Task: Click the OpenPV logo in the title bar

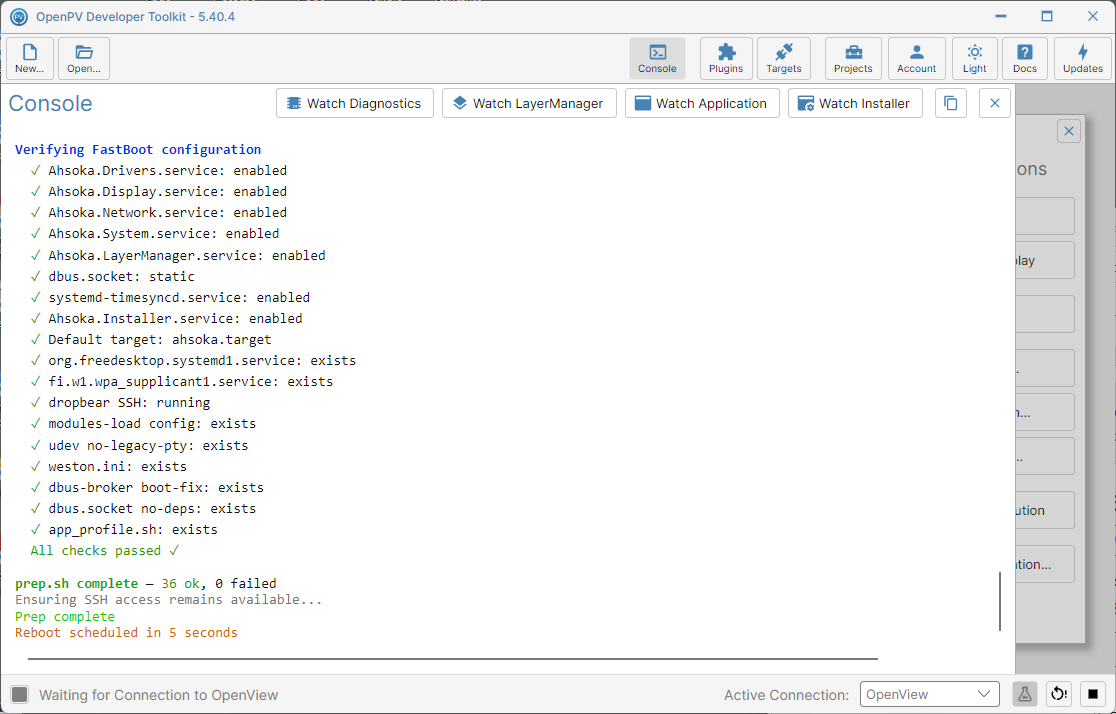Action: (19, 16)
